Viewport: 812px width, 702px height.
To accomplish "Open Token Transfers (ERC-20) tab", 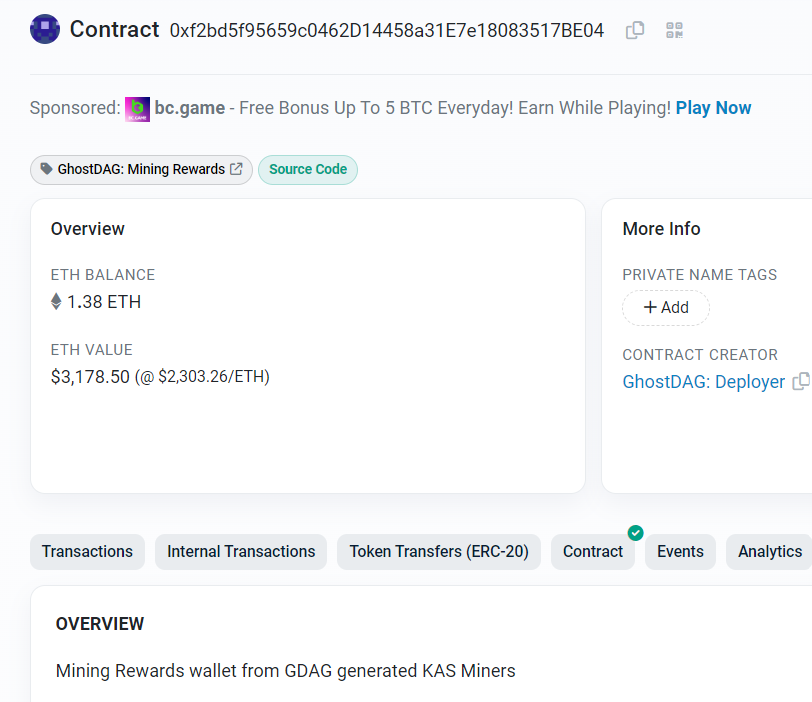I will click(439, 552).
